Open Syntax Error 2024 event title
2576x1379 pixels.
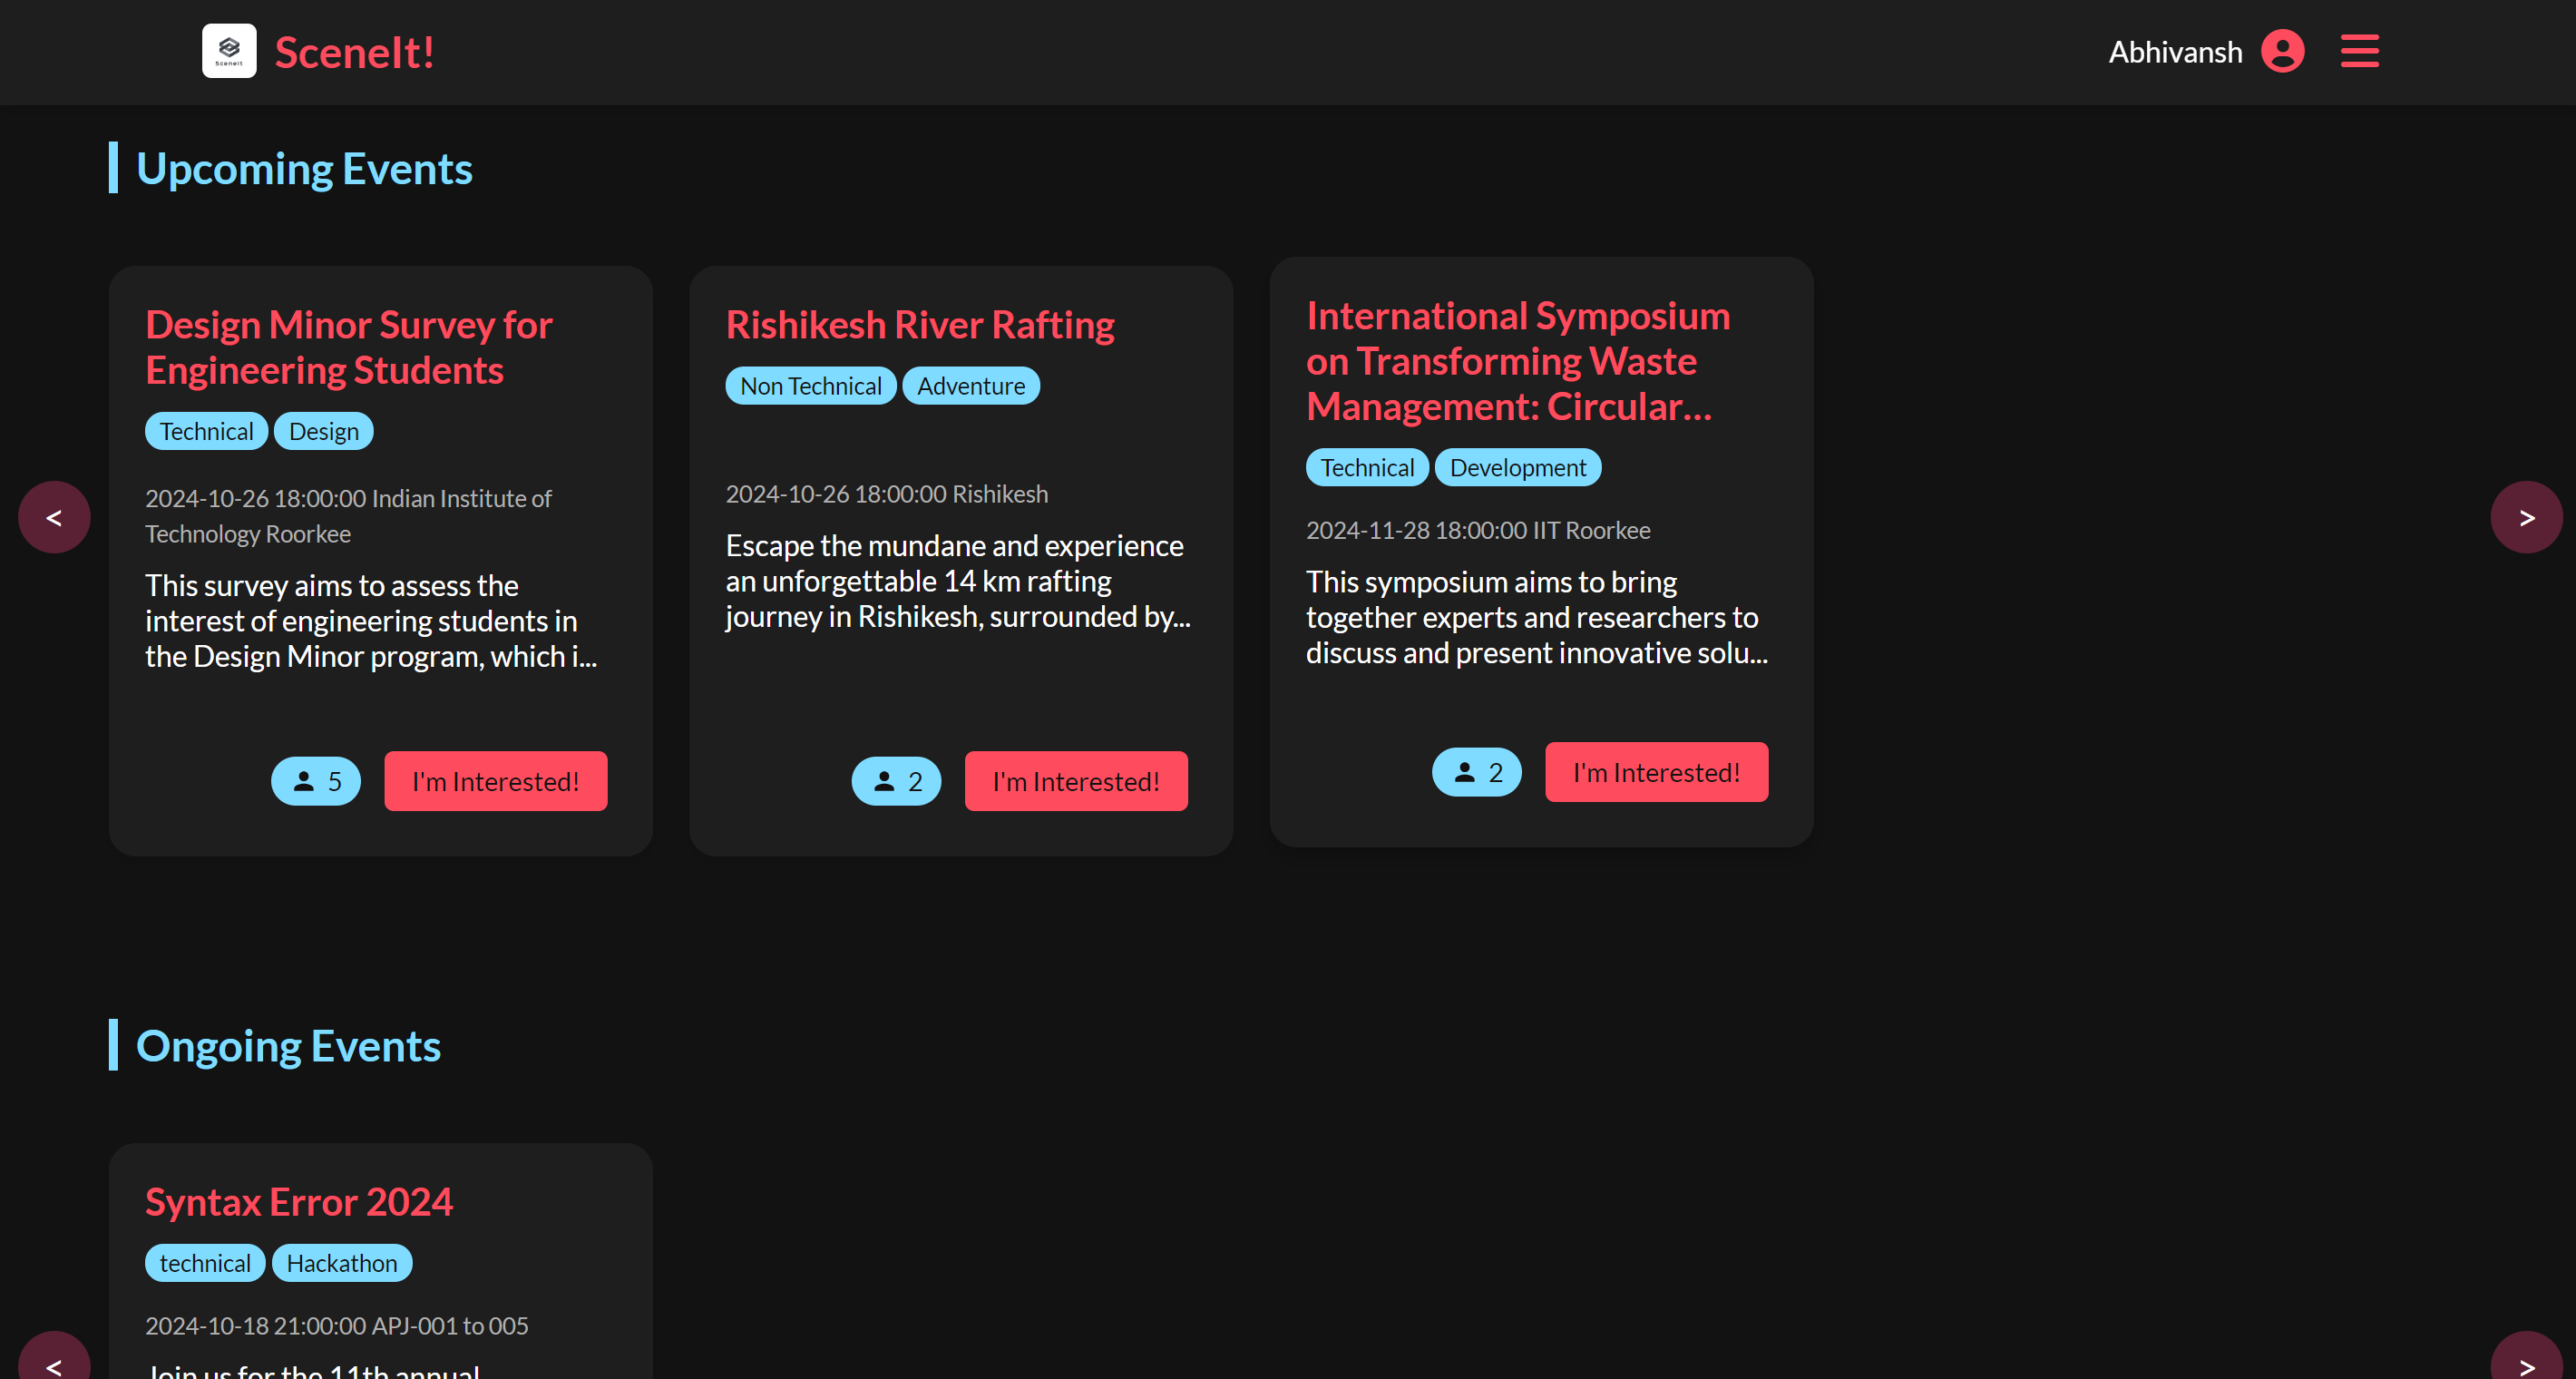[299, 1202]
